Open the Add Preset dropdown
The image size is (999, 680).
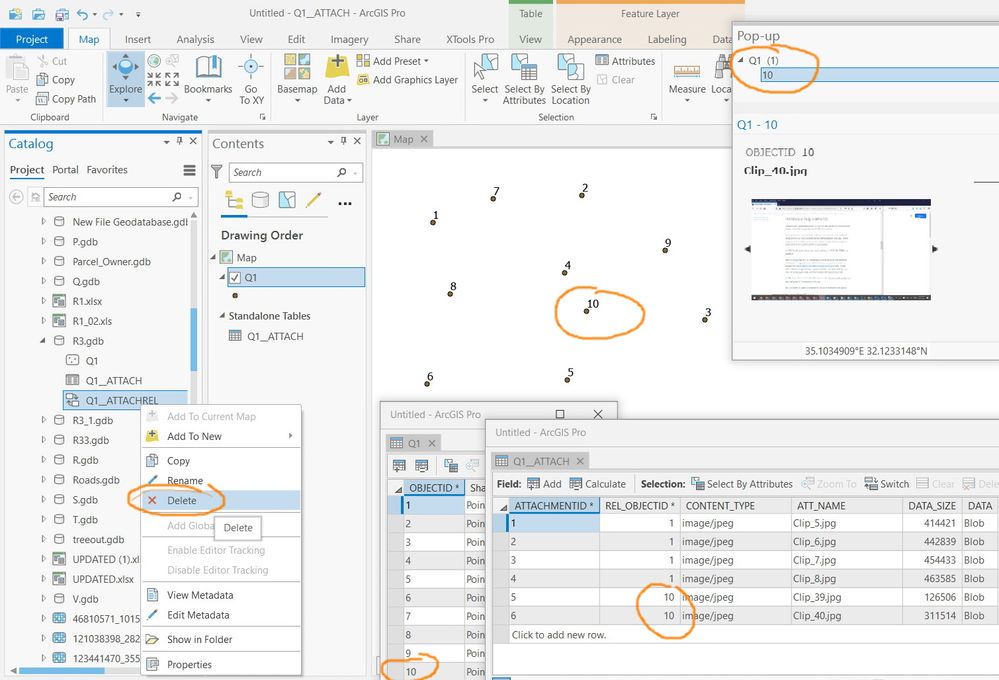pos(392,61)
